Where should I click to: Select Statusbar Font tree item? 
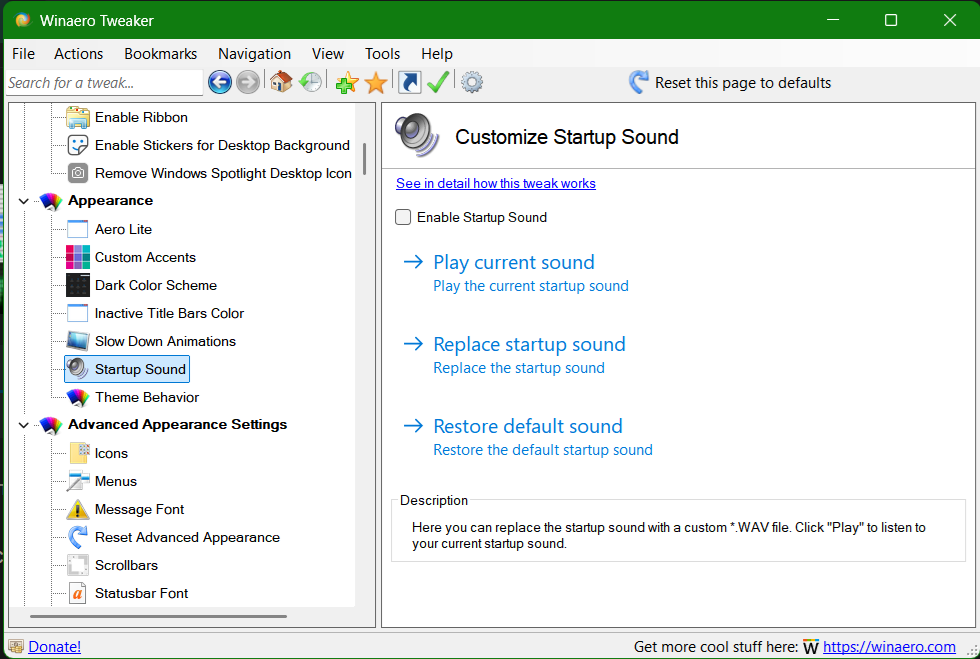pyautogui.click(x=141, y=593)
